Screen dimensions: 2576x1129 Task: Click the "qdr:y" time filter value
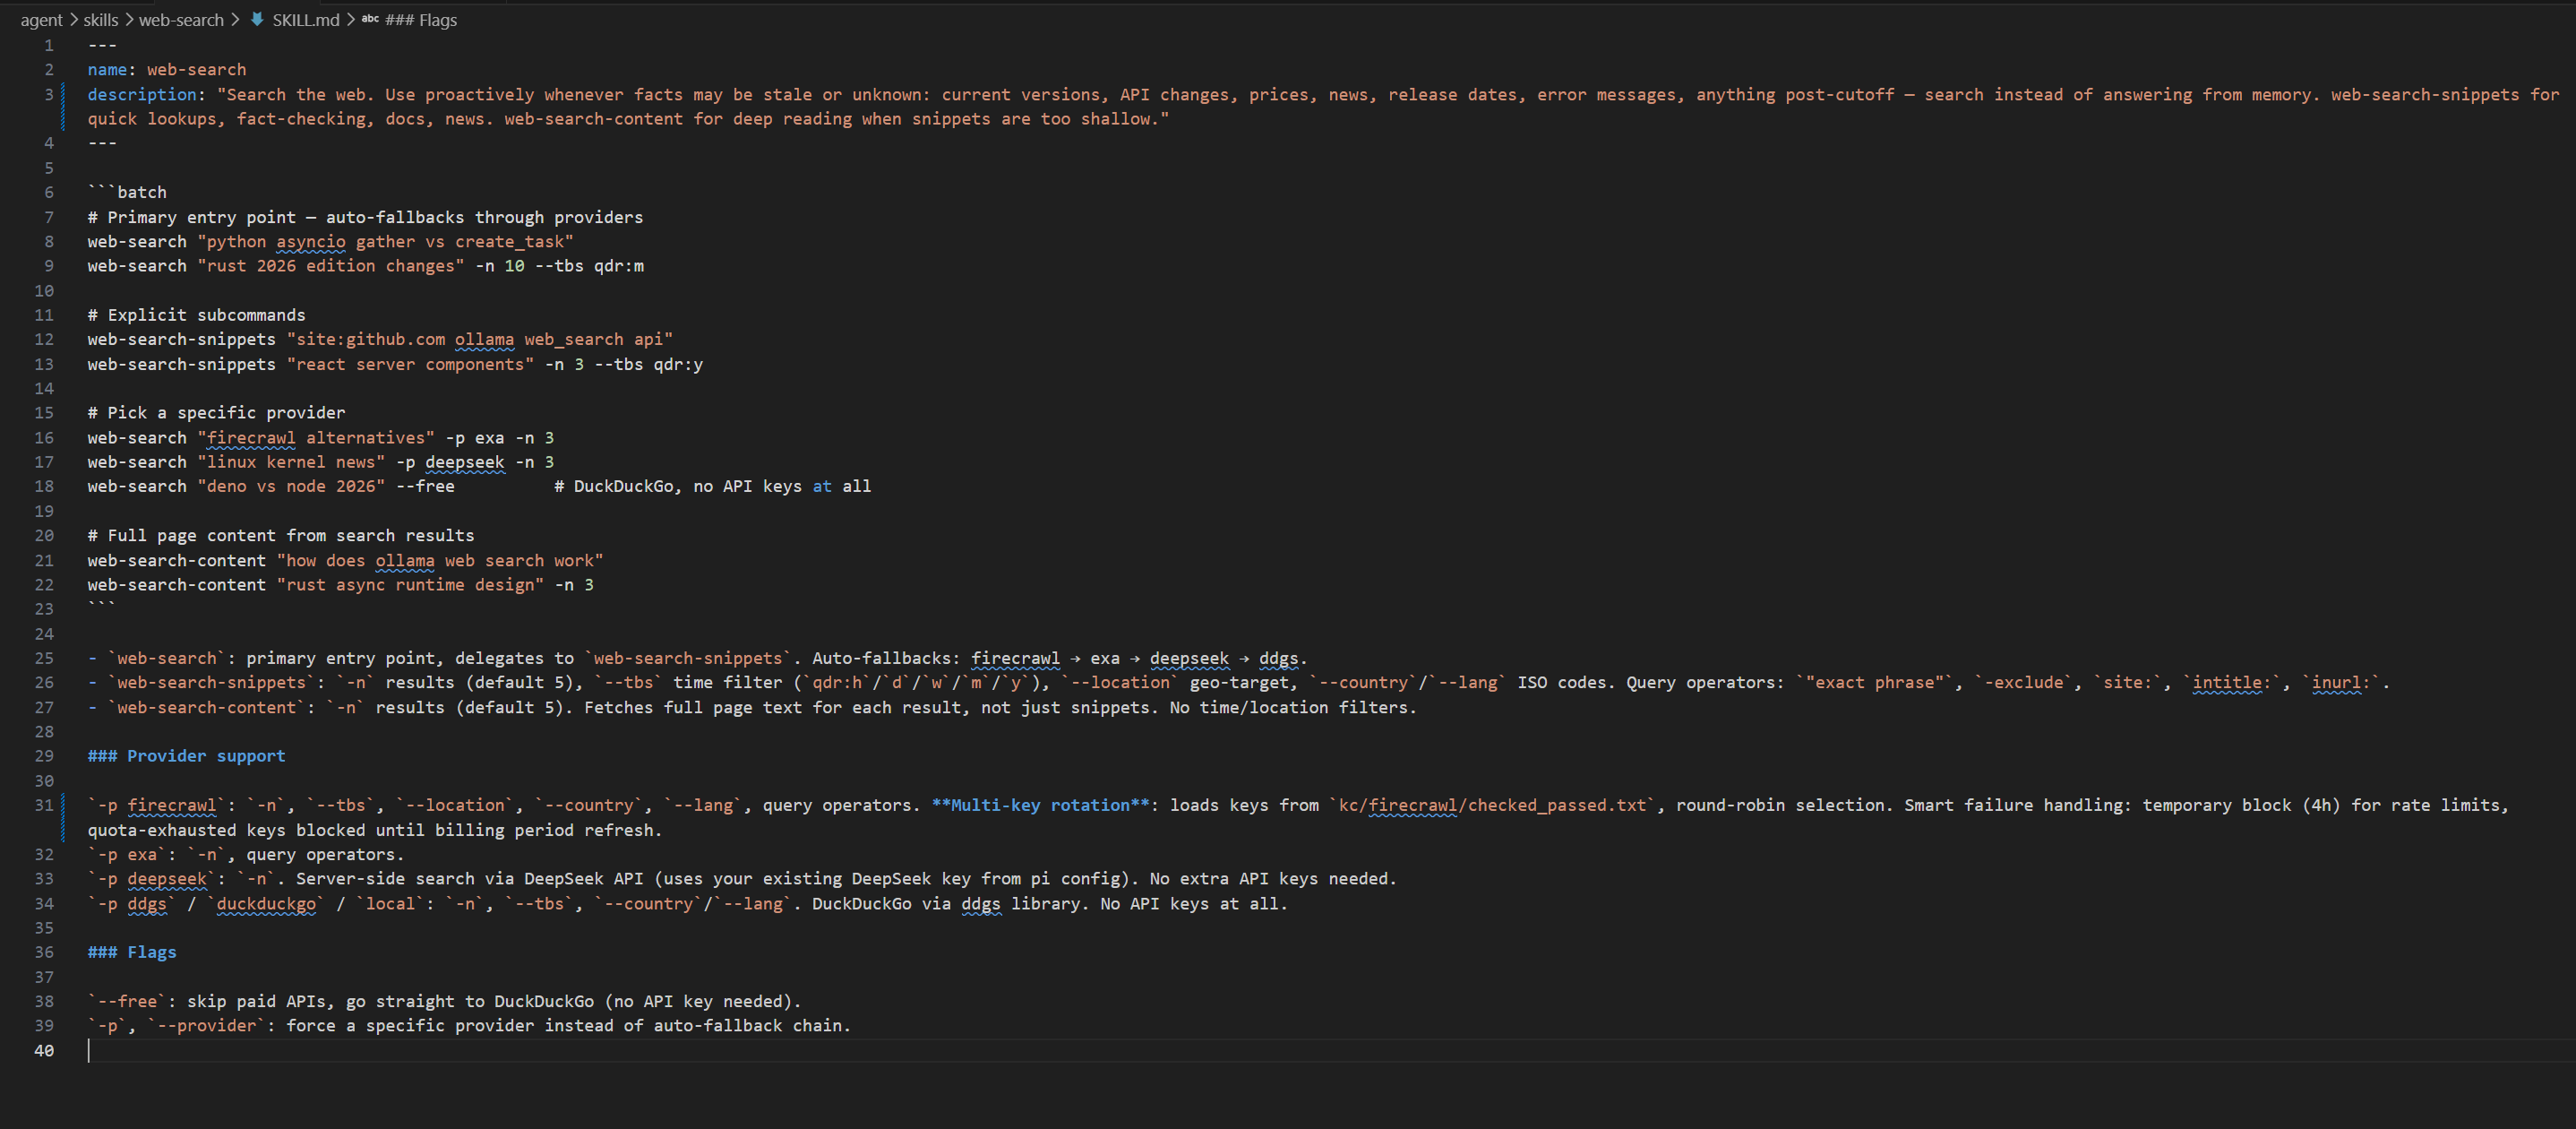(678, 364)
